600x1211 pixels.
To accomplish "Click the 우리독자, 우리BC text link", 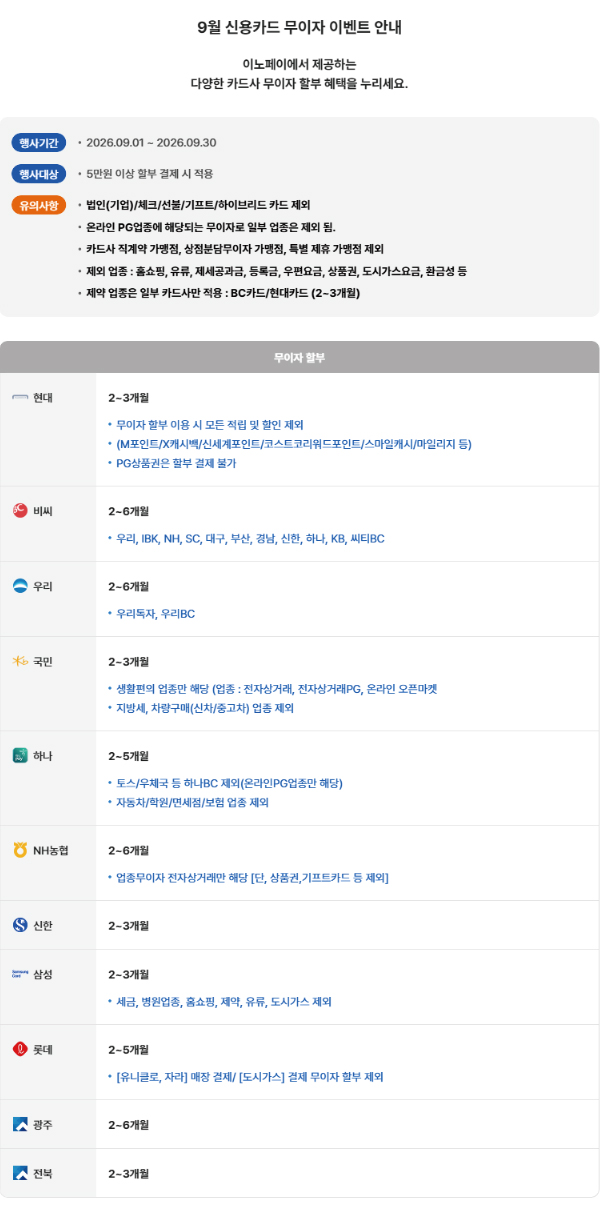I will [155, 613].
